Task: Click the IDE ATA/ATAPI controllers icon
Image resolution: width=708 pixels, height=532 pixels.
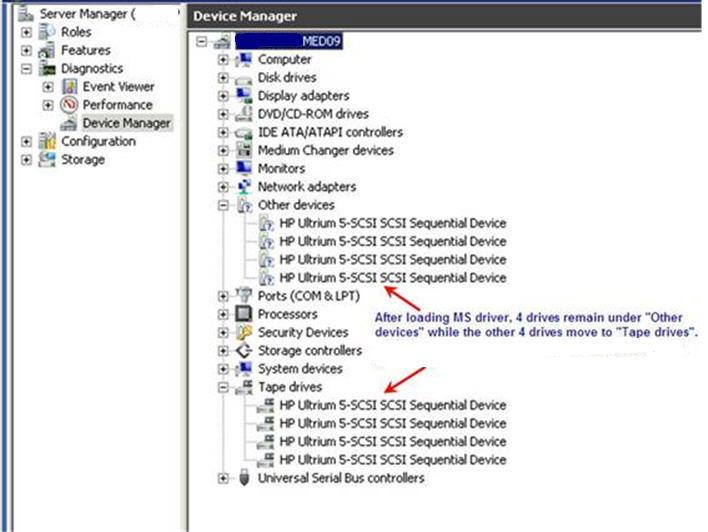Action: click(x=244, y=133)
